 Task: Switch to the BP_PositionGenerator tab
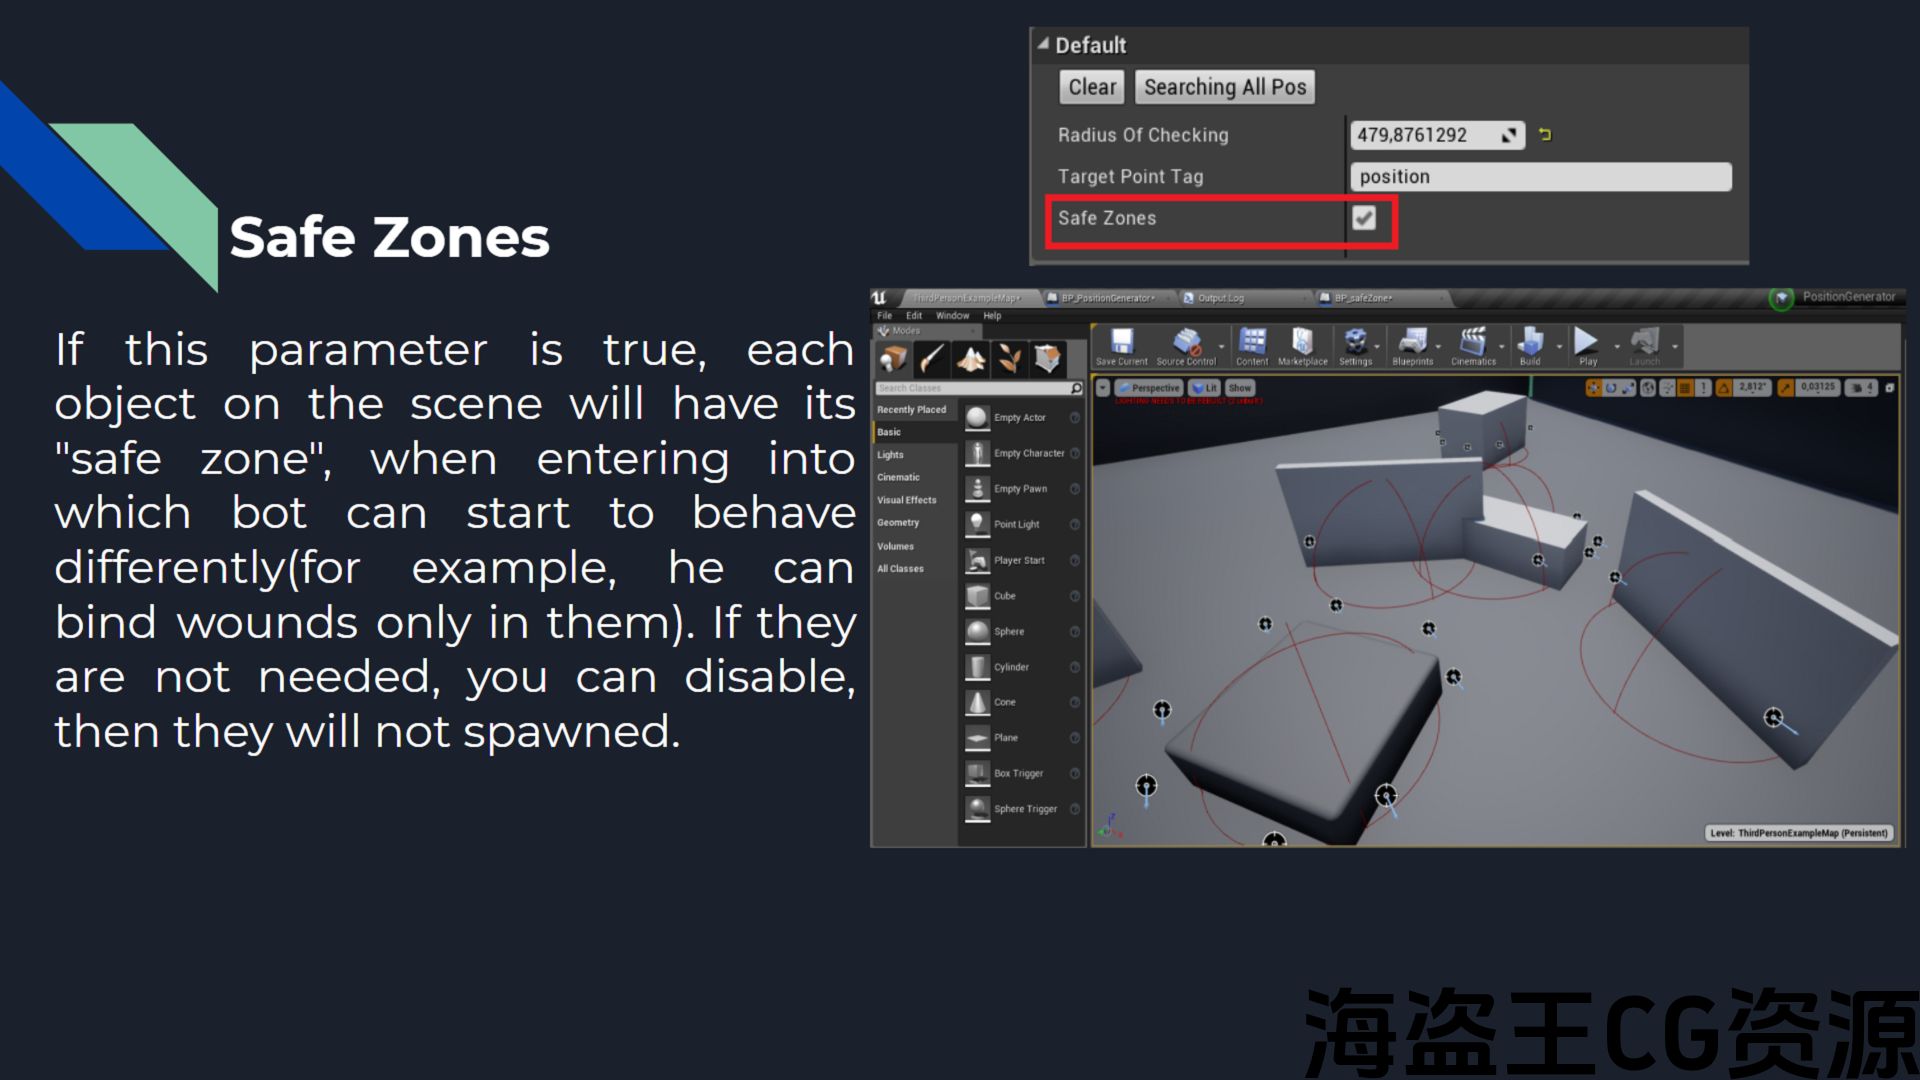coord(1107,298)
